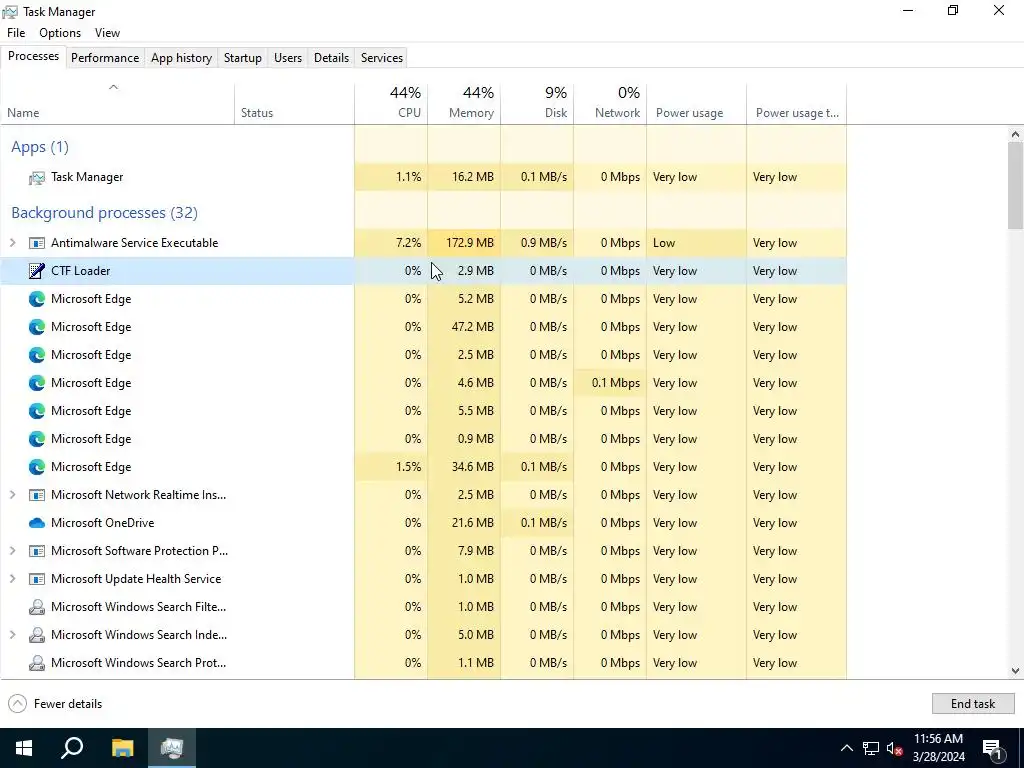Viewport: 1024px width, 768px height.
Task: Expand Antimalware Service Executable process group
Action: point(12,243)
